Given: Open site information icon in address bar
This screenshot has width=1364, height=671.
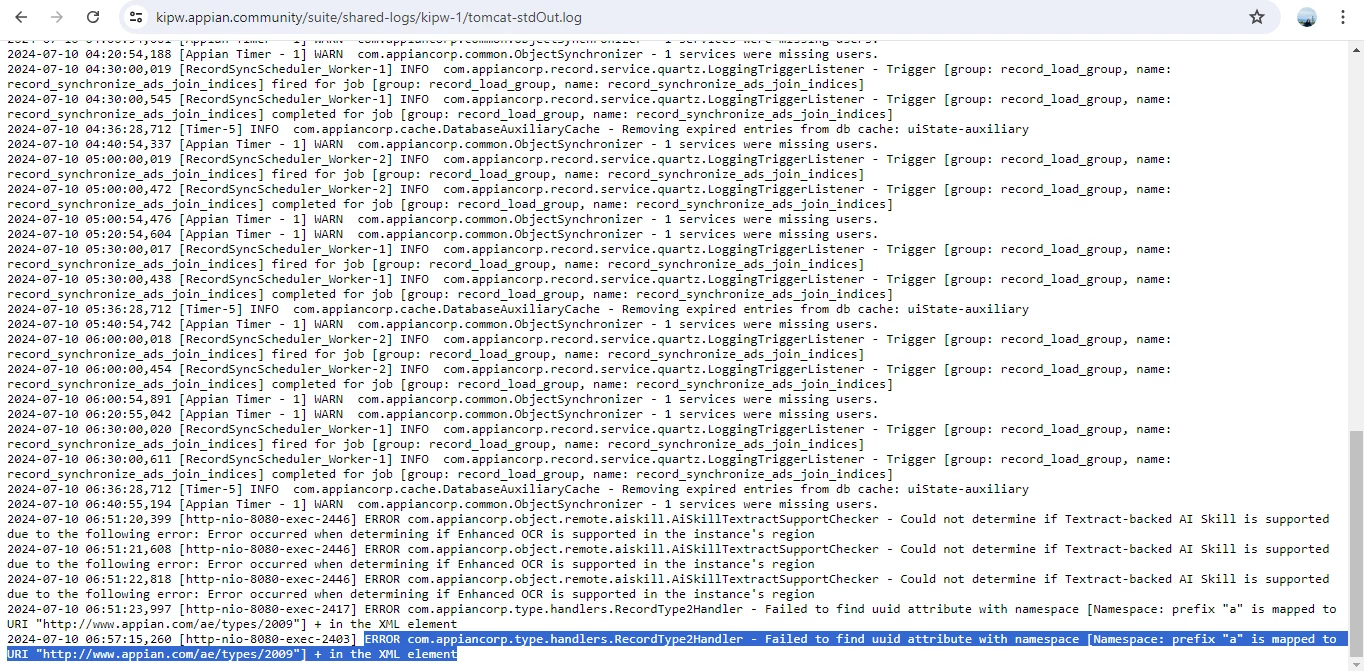Looking at the screenshot, I should [136, 17].
